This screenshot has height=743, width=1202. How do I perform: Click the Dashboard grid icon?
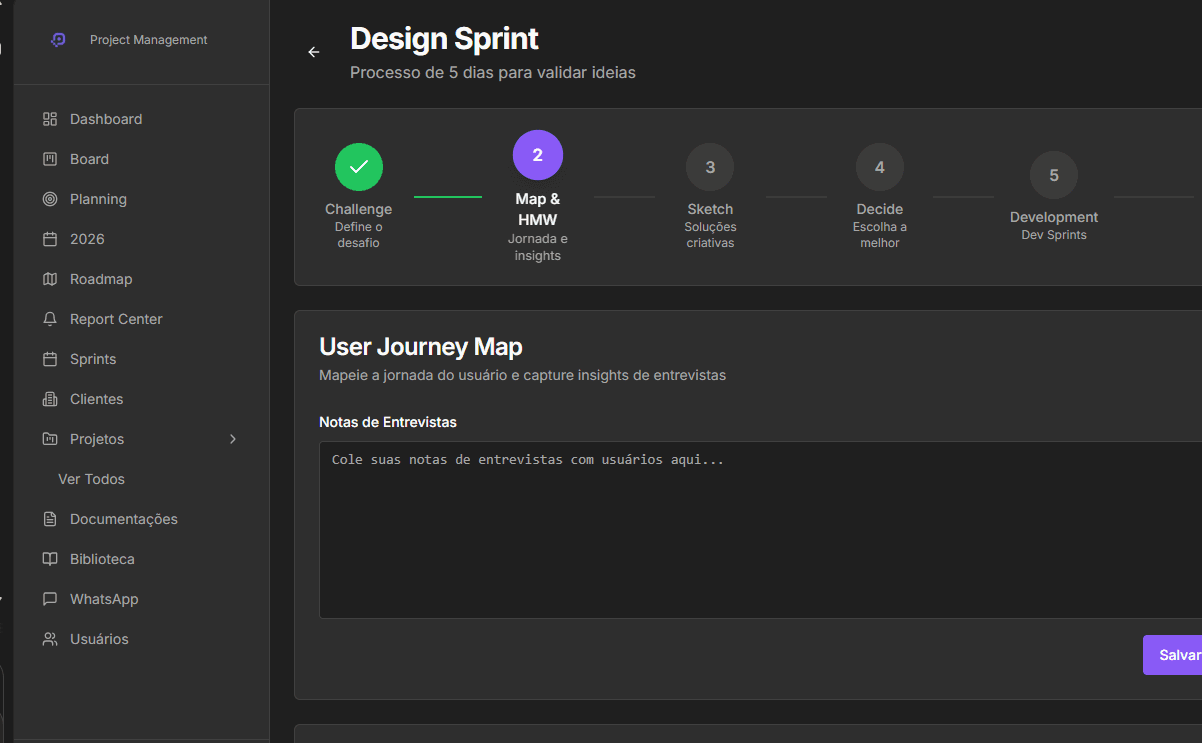coord(50,119)
